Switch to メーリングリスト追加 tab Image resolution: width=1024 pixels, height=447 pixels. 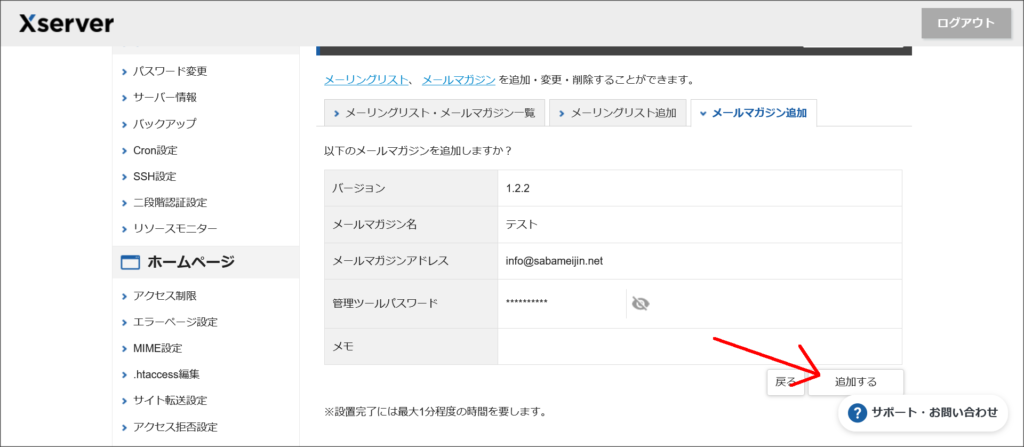(618, 113)
